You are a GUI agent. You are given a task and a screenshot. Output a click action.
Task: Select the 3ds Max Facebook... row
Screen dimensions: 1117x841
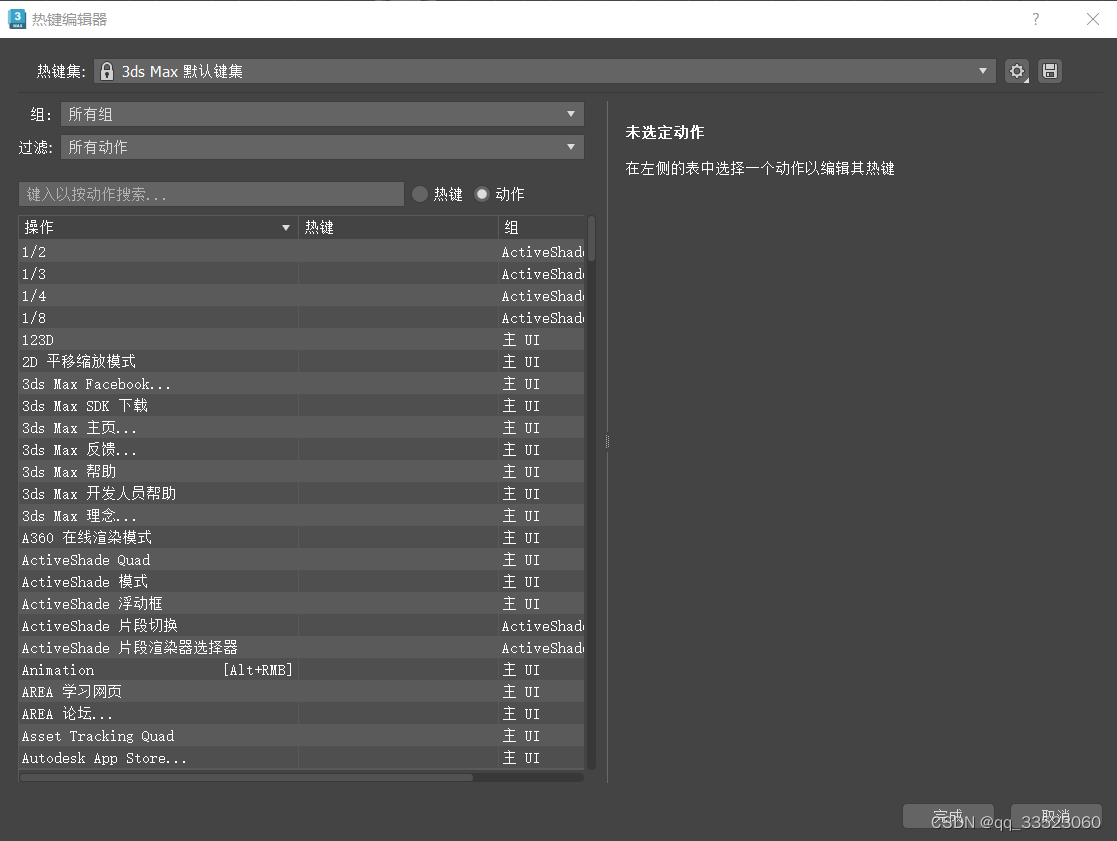coord(301,384)
